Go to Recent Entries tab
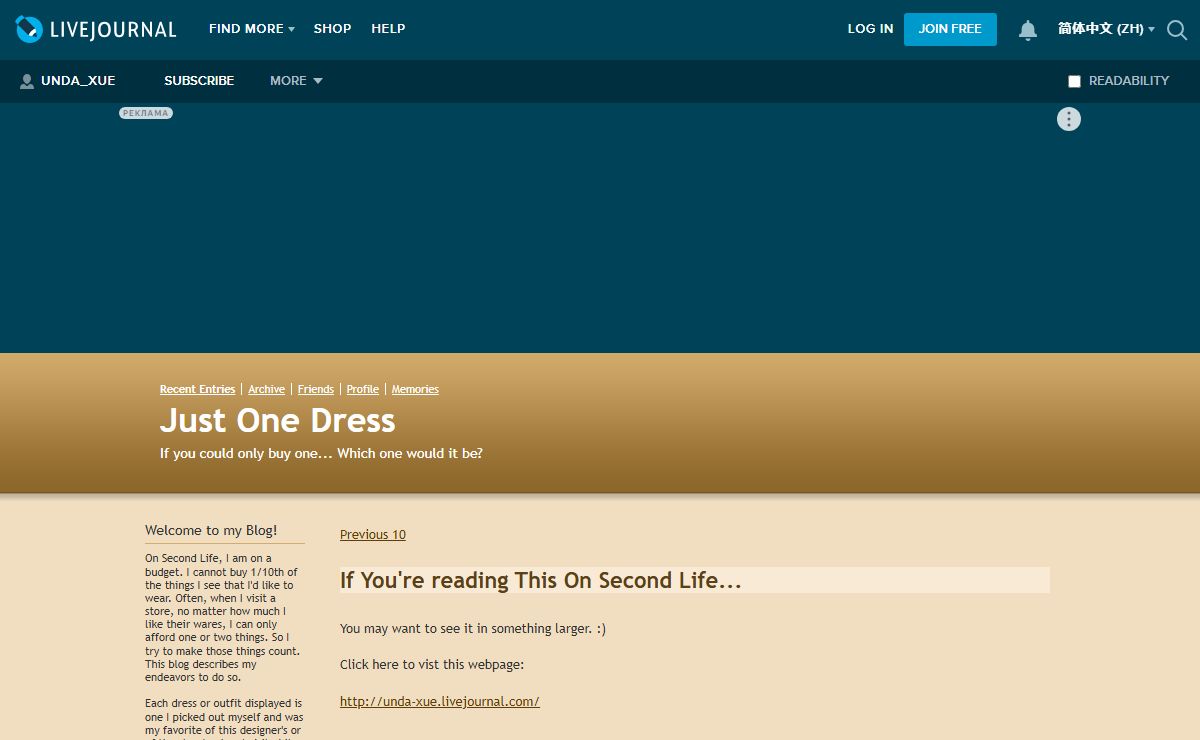1200x740 pixels. click(x=198, y=389)
